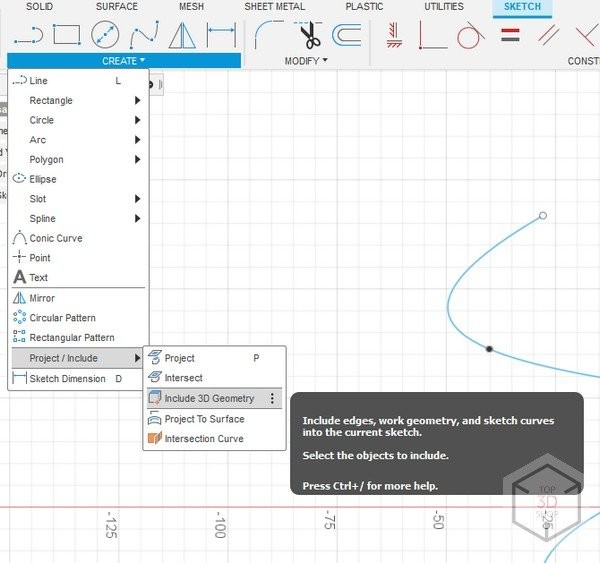Click the Offset tool icon
Screen dimensions: 600x563
[347, 37]
